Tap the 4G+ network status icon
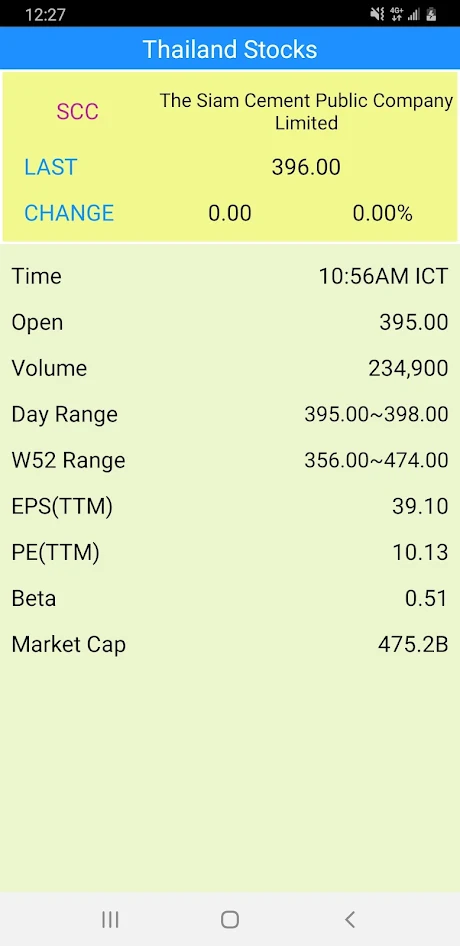The image size is (460, 946). 397,14
